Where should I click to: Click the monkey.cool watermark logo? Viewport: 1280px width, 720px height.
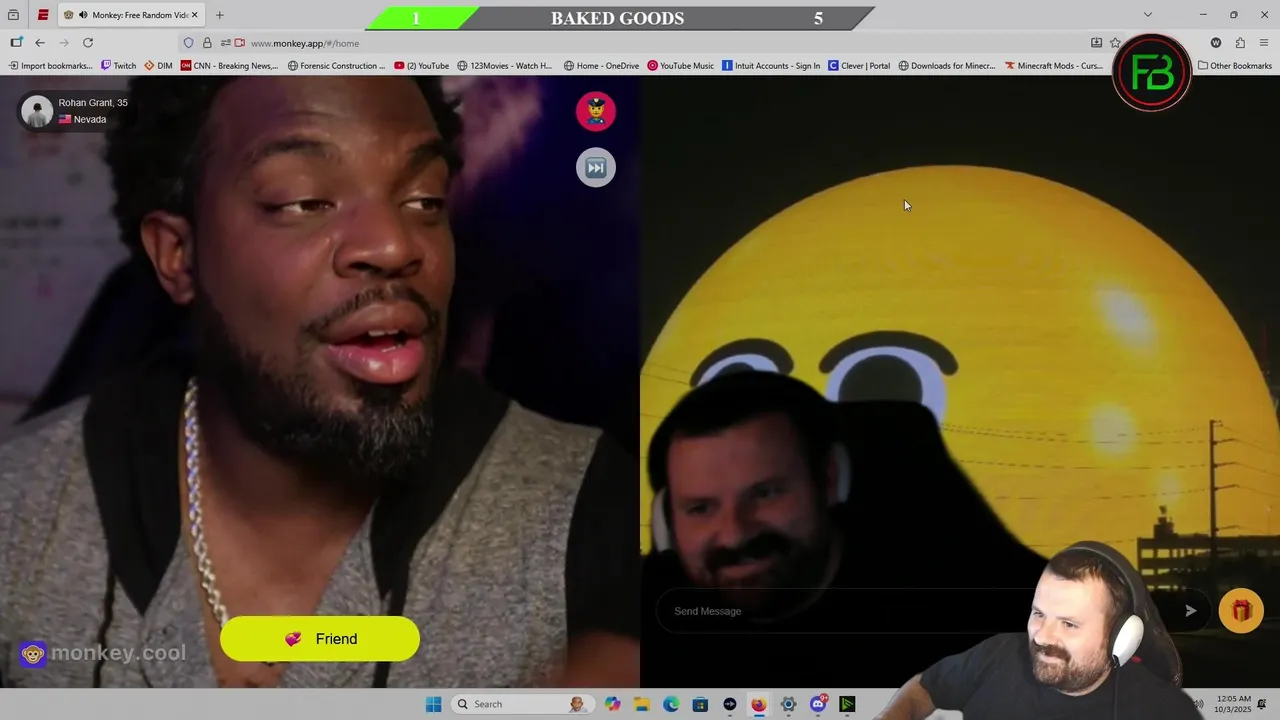click(x=103, y=653)
